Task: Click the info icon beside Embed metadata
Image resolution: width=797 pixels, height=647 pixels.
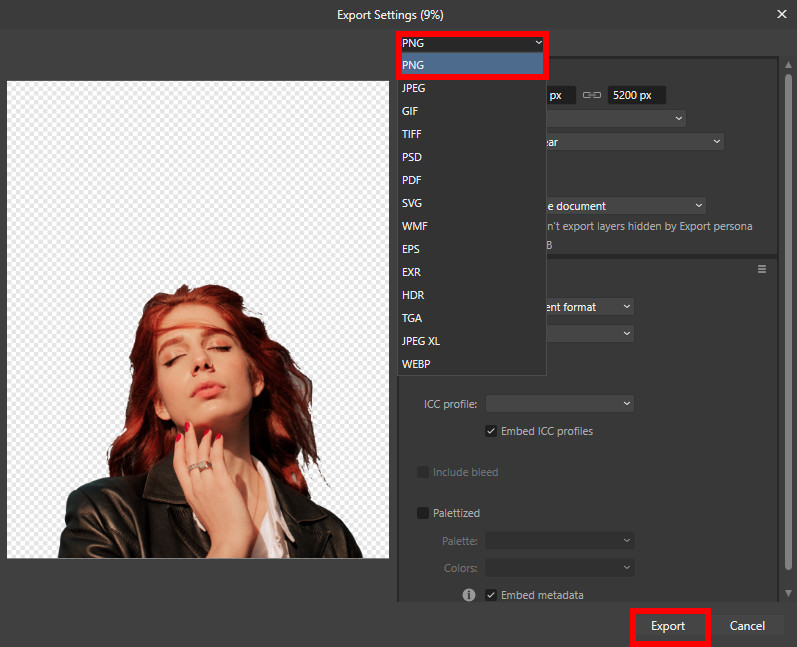Action: point(468,595)
